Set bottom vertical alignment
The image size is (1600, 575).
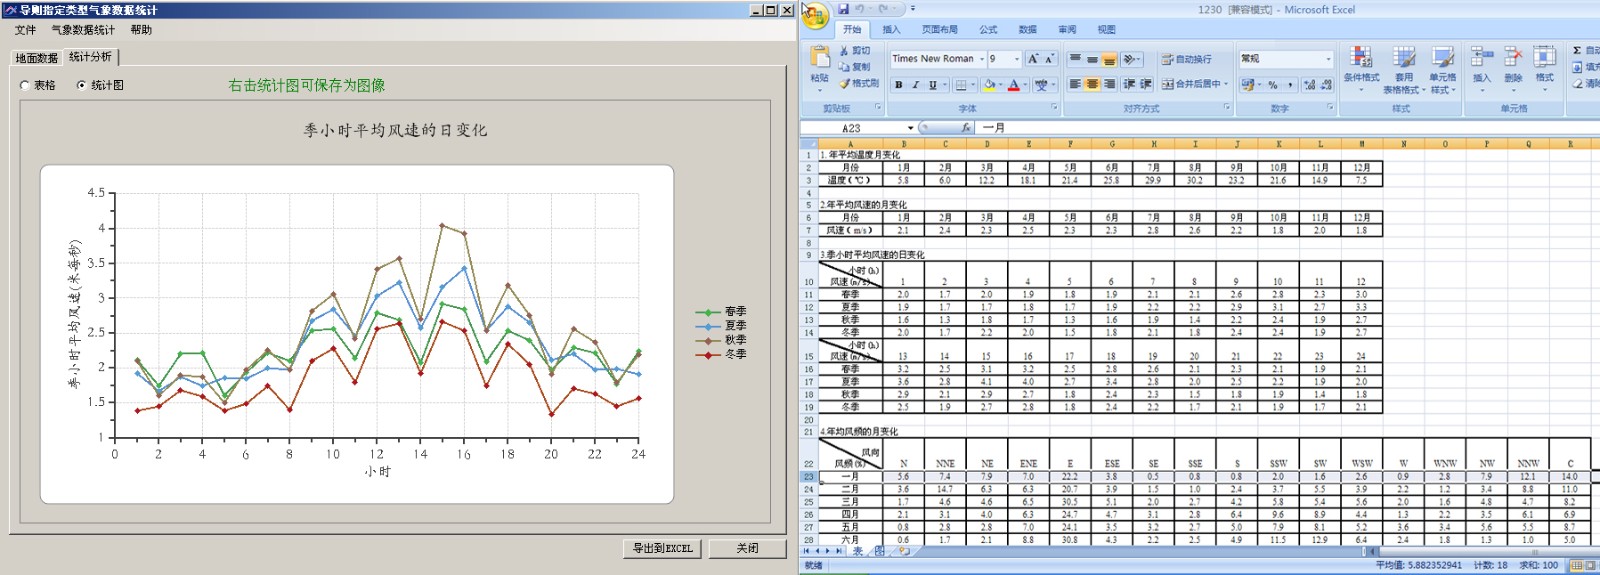tap(1109, 59)
